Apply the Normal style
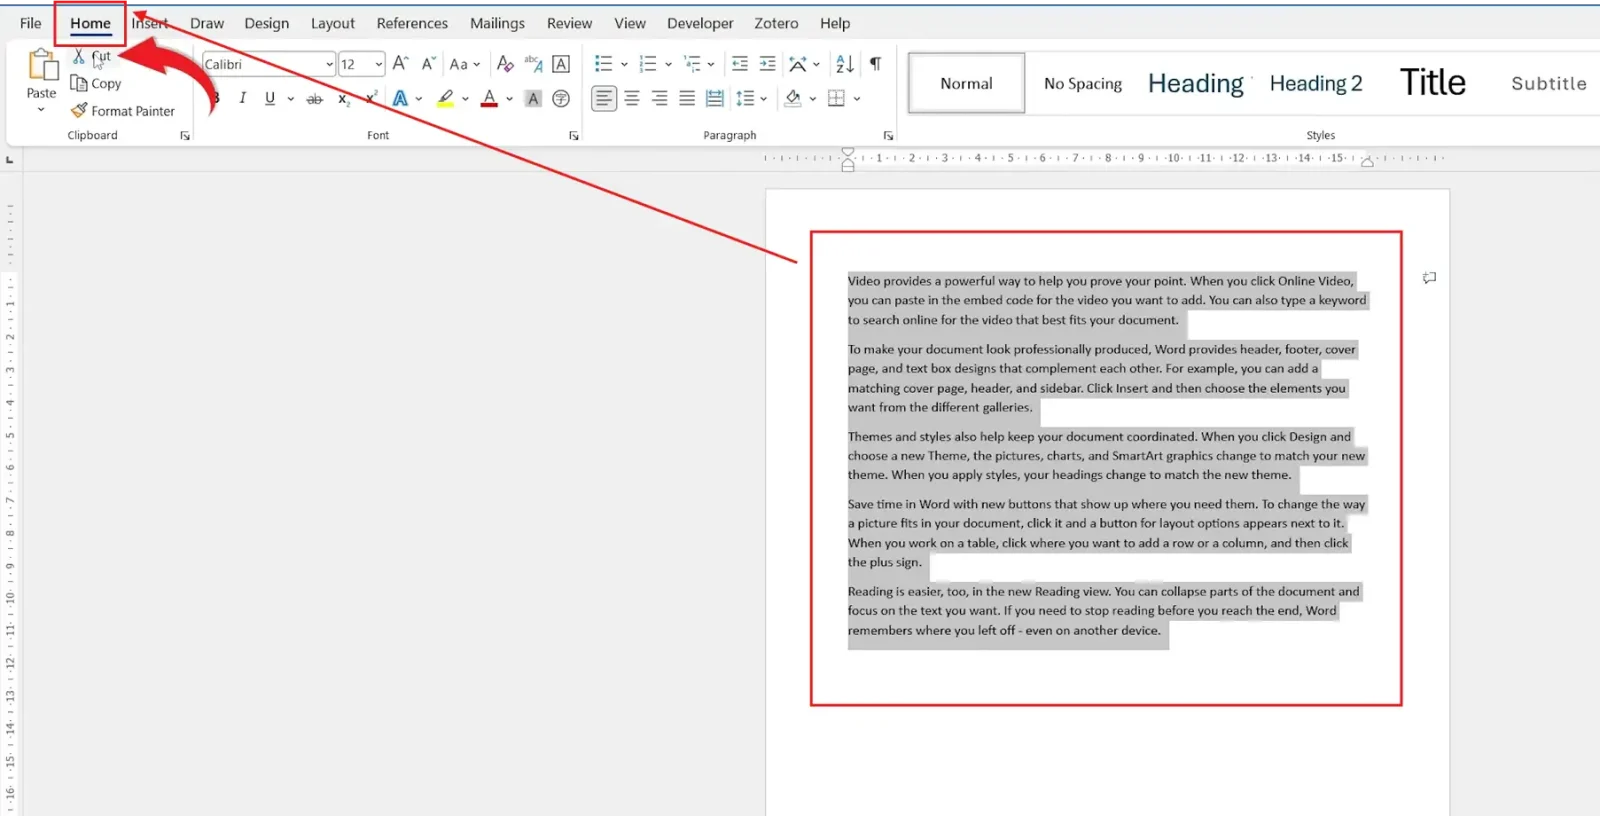The image size is (1600, 816). point(966,83)
